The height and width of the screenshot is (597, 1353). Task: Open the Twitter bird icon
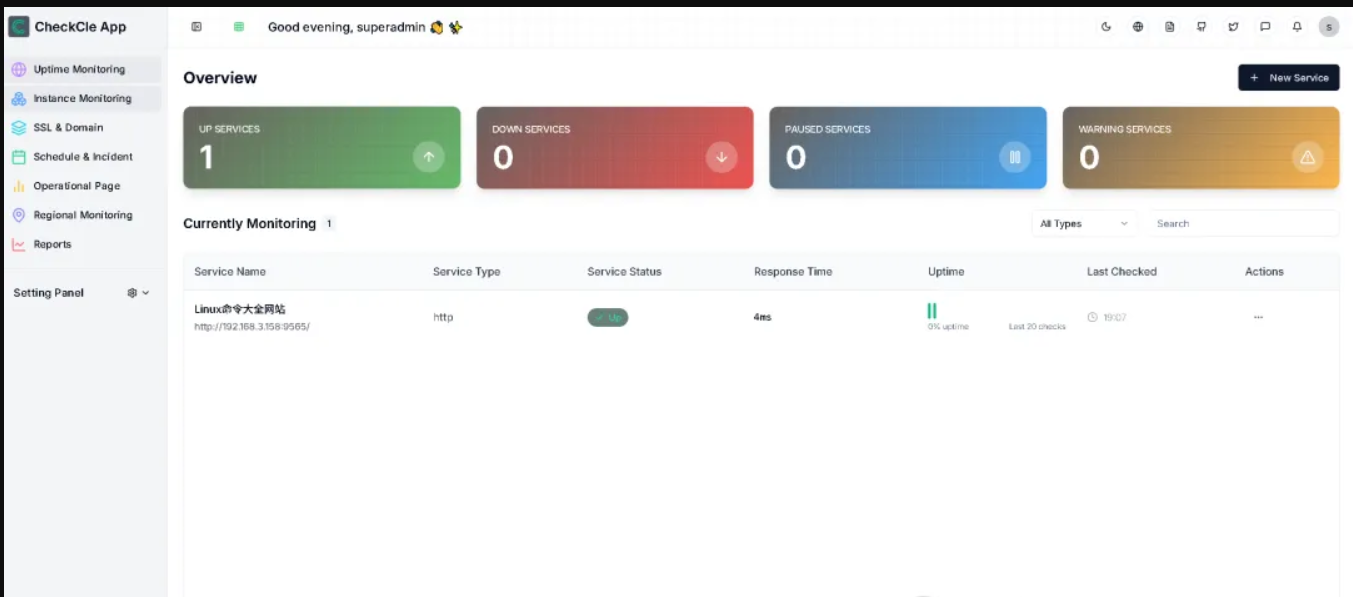click(1233, 27)
